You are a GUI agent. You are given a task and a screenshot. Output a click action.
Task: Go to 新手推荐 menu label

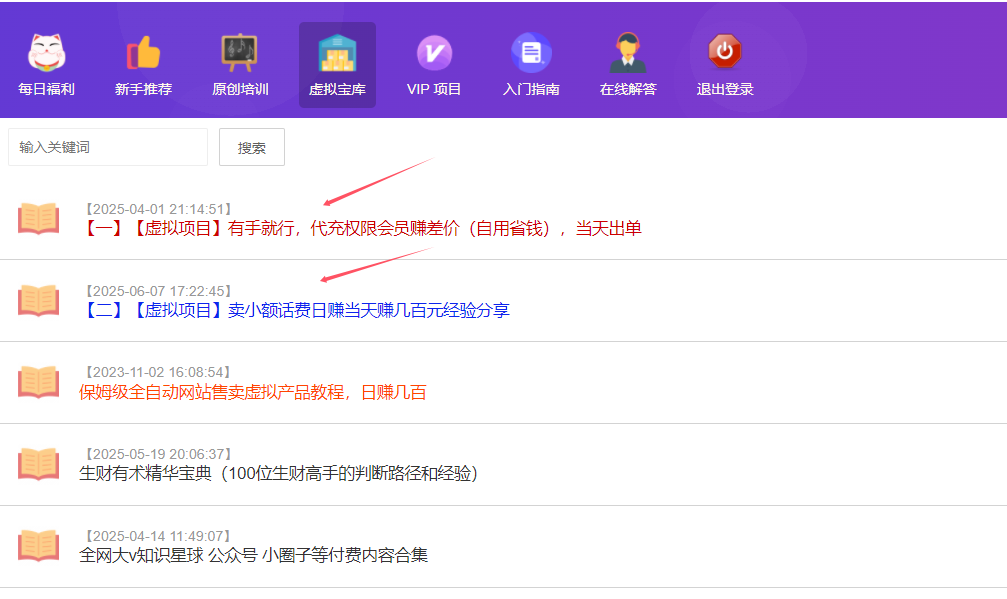click(143, 89)
